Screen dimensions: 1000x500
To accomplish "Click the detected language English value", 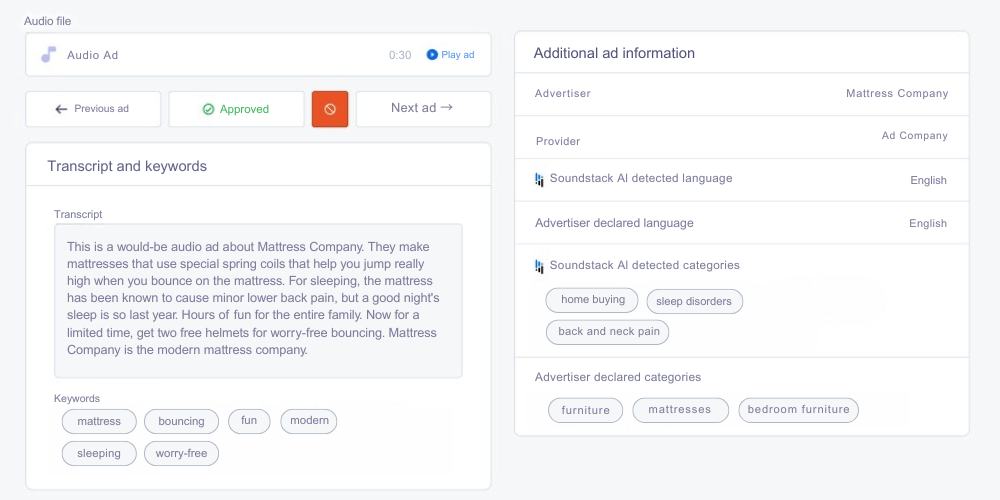I will coord(928,180).
